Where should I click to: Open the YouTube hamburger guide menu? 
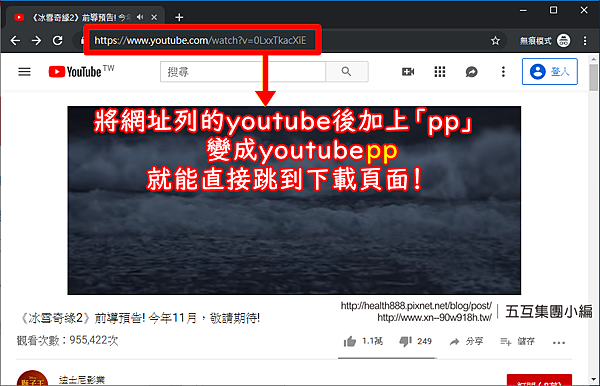click(x=24, y=72)
